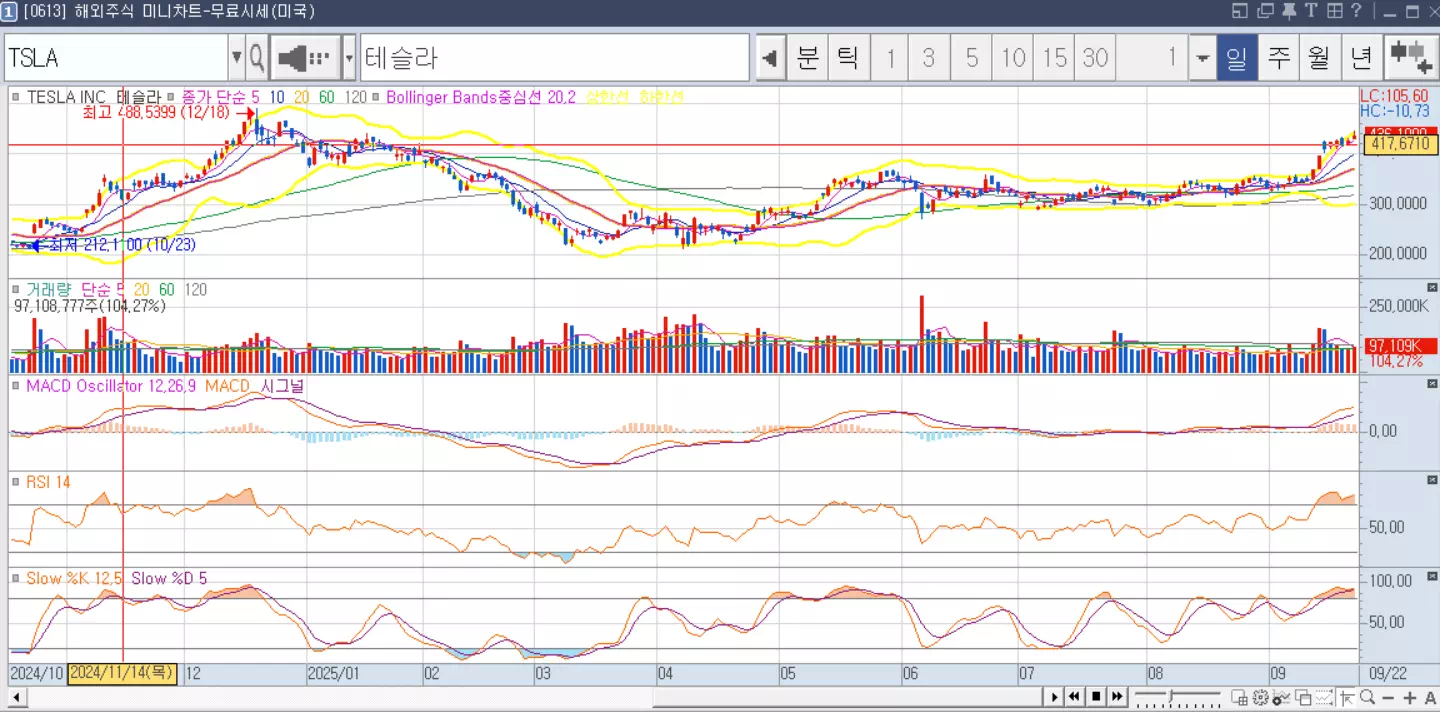Screen dimensions: 1440x712
Task: Click the replay speed slider
Action: click(x=1178, y=697)
